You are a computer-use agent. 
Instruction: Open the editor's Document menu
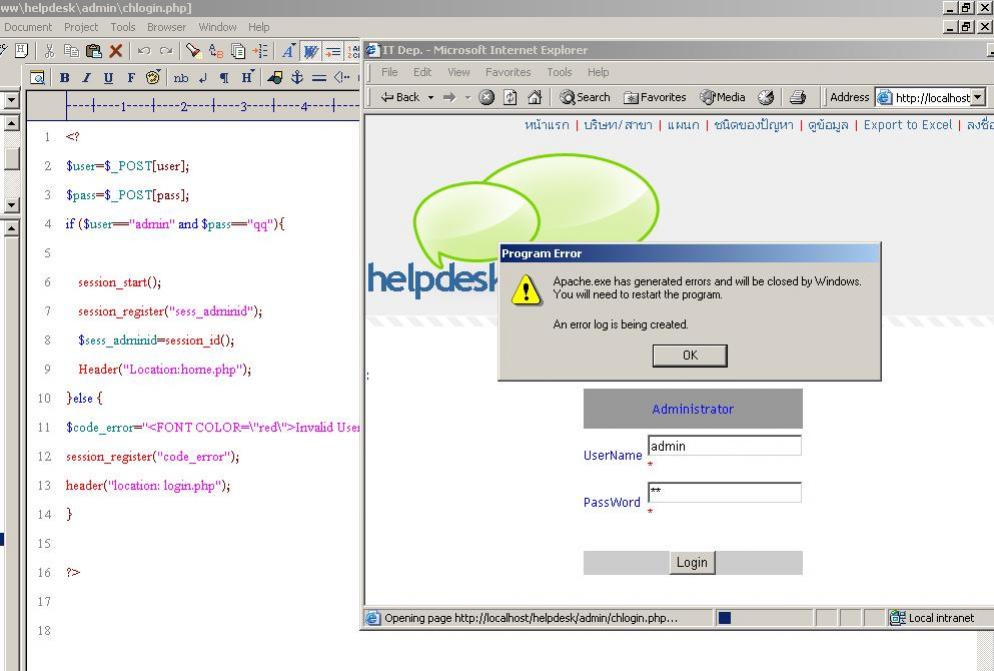28,27
